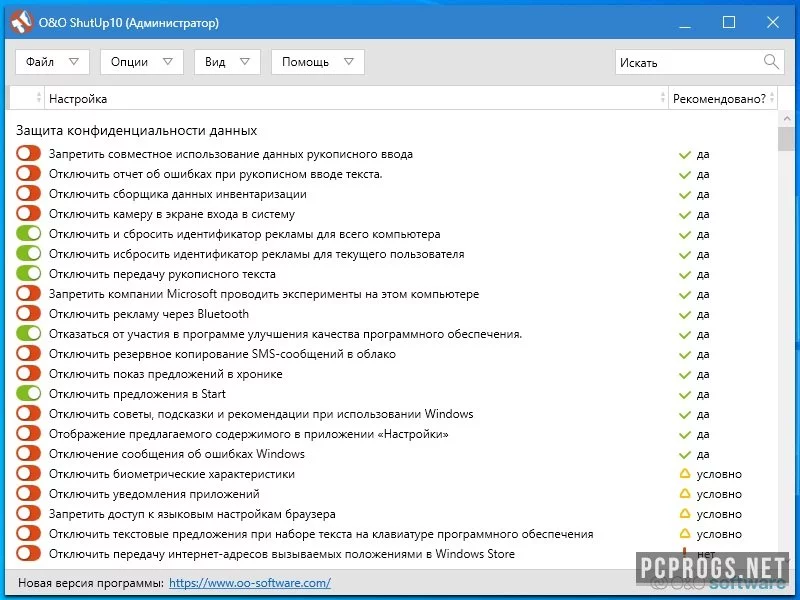Enable Microsoft experiments prohibition toggle
Viewport: 800px width, 600px height.
[x=28, y=293]
